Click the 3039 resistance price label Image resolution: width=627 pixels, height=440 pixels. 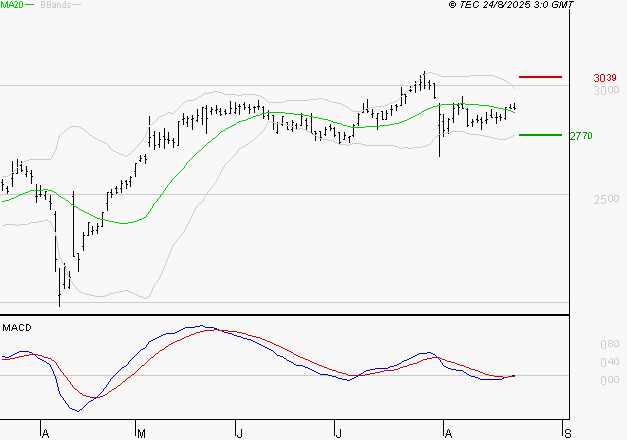(x=603, y=78)
